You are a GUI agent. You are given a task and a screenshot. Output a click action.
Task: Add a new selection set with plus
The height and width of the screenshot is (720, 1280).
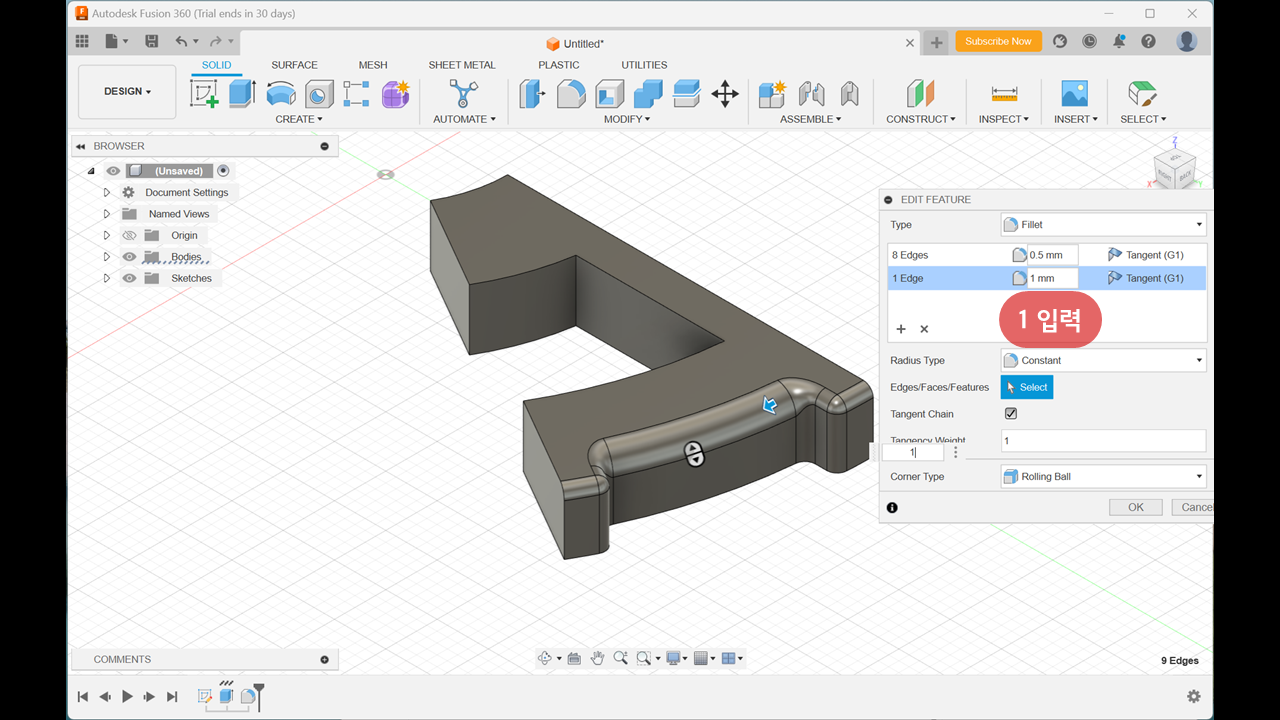901,329
